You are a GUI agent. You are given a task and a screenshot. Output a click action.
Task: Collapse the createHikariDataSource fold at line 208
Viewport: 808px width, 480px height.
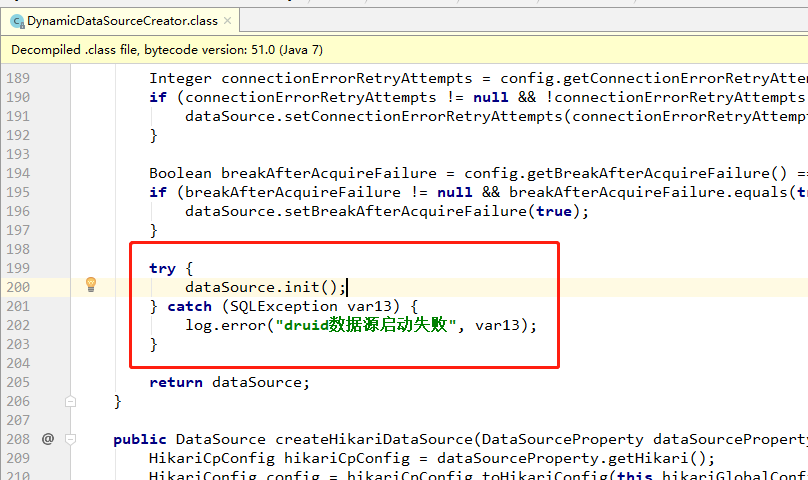[x=71, y=439]
